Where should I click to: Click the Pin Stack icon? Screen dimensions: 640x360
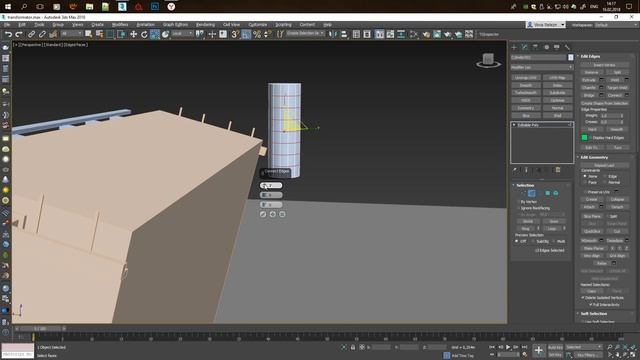515,170
